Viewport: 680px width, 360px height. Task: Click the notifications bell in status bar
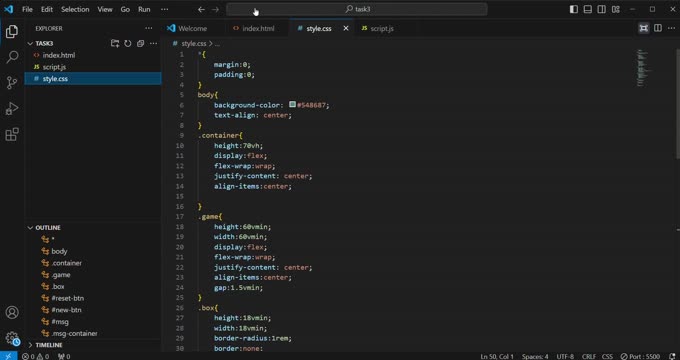click(x=672, y=357)
